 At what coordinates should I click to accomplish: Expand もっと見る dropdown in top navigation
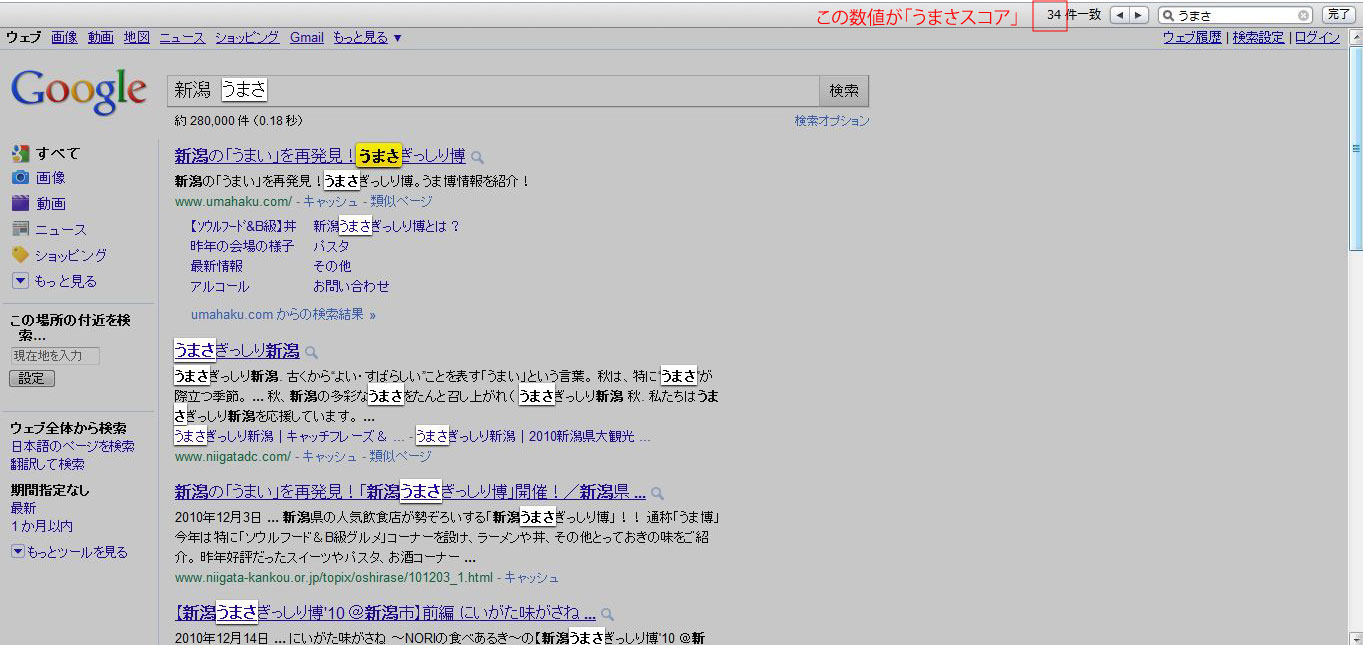click(367, 37)
